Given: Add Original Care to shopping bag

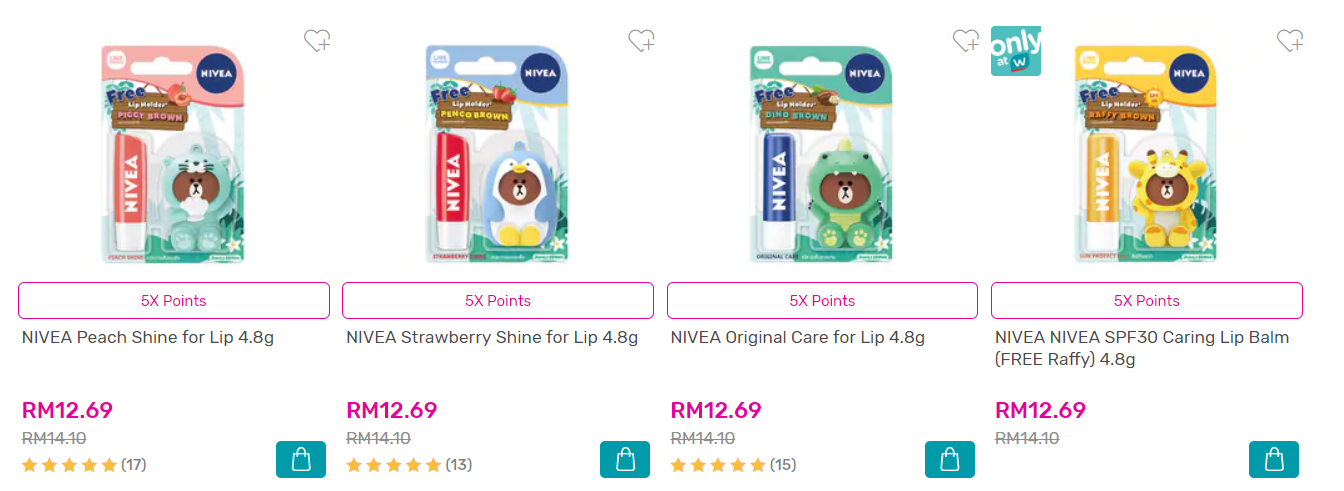Looking at the screenshot, I should point(949,460).
